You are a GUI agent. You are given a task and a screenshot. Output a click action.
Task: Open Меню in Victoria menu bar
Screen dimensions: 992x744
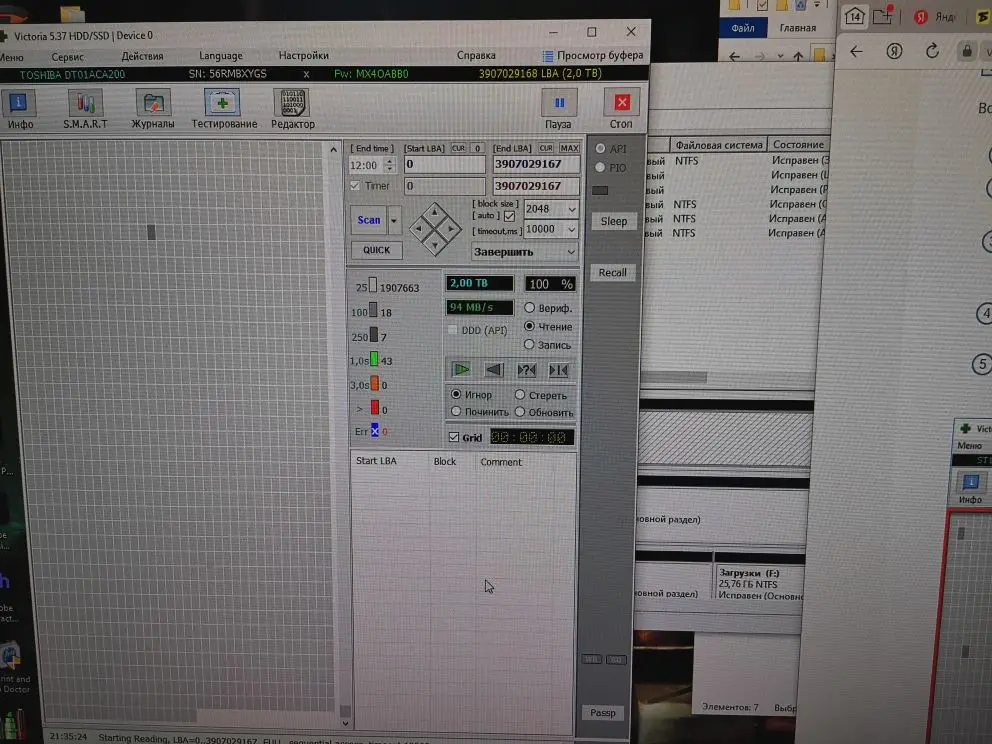(x=11, y=57)
